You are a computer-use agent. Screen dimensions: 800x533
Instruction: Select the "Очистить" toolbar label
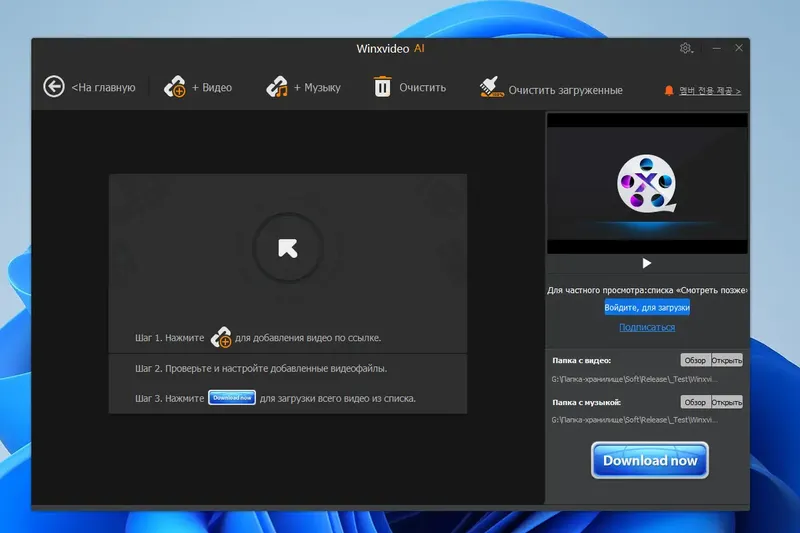tap(422, 88)
